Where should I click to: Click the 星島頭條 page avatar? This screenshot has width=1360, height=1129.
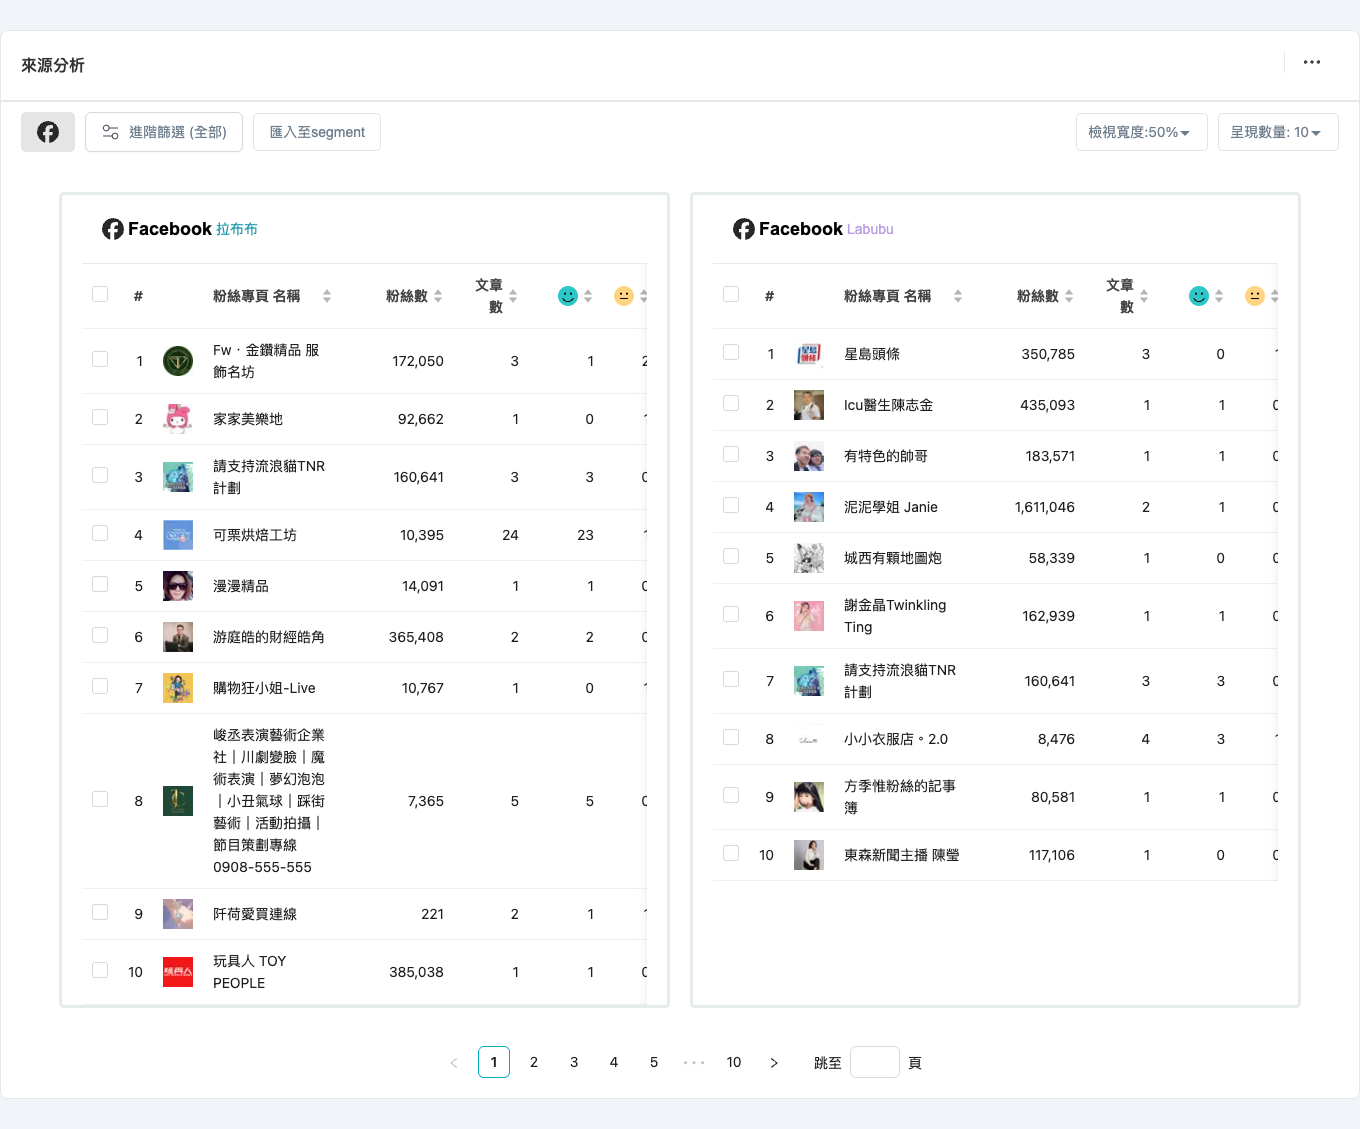tap(809, 354)
